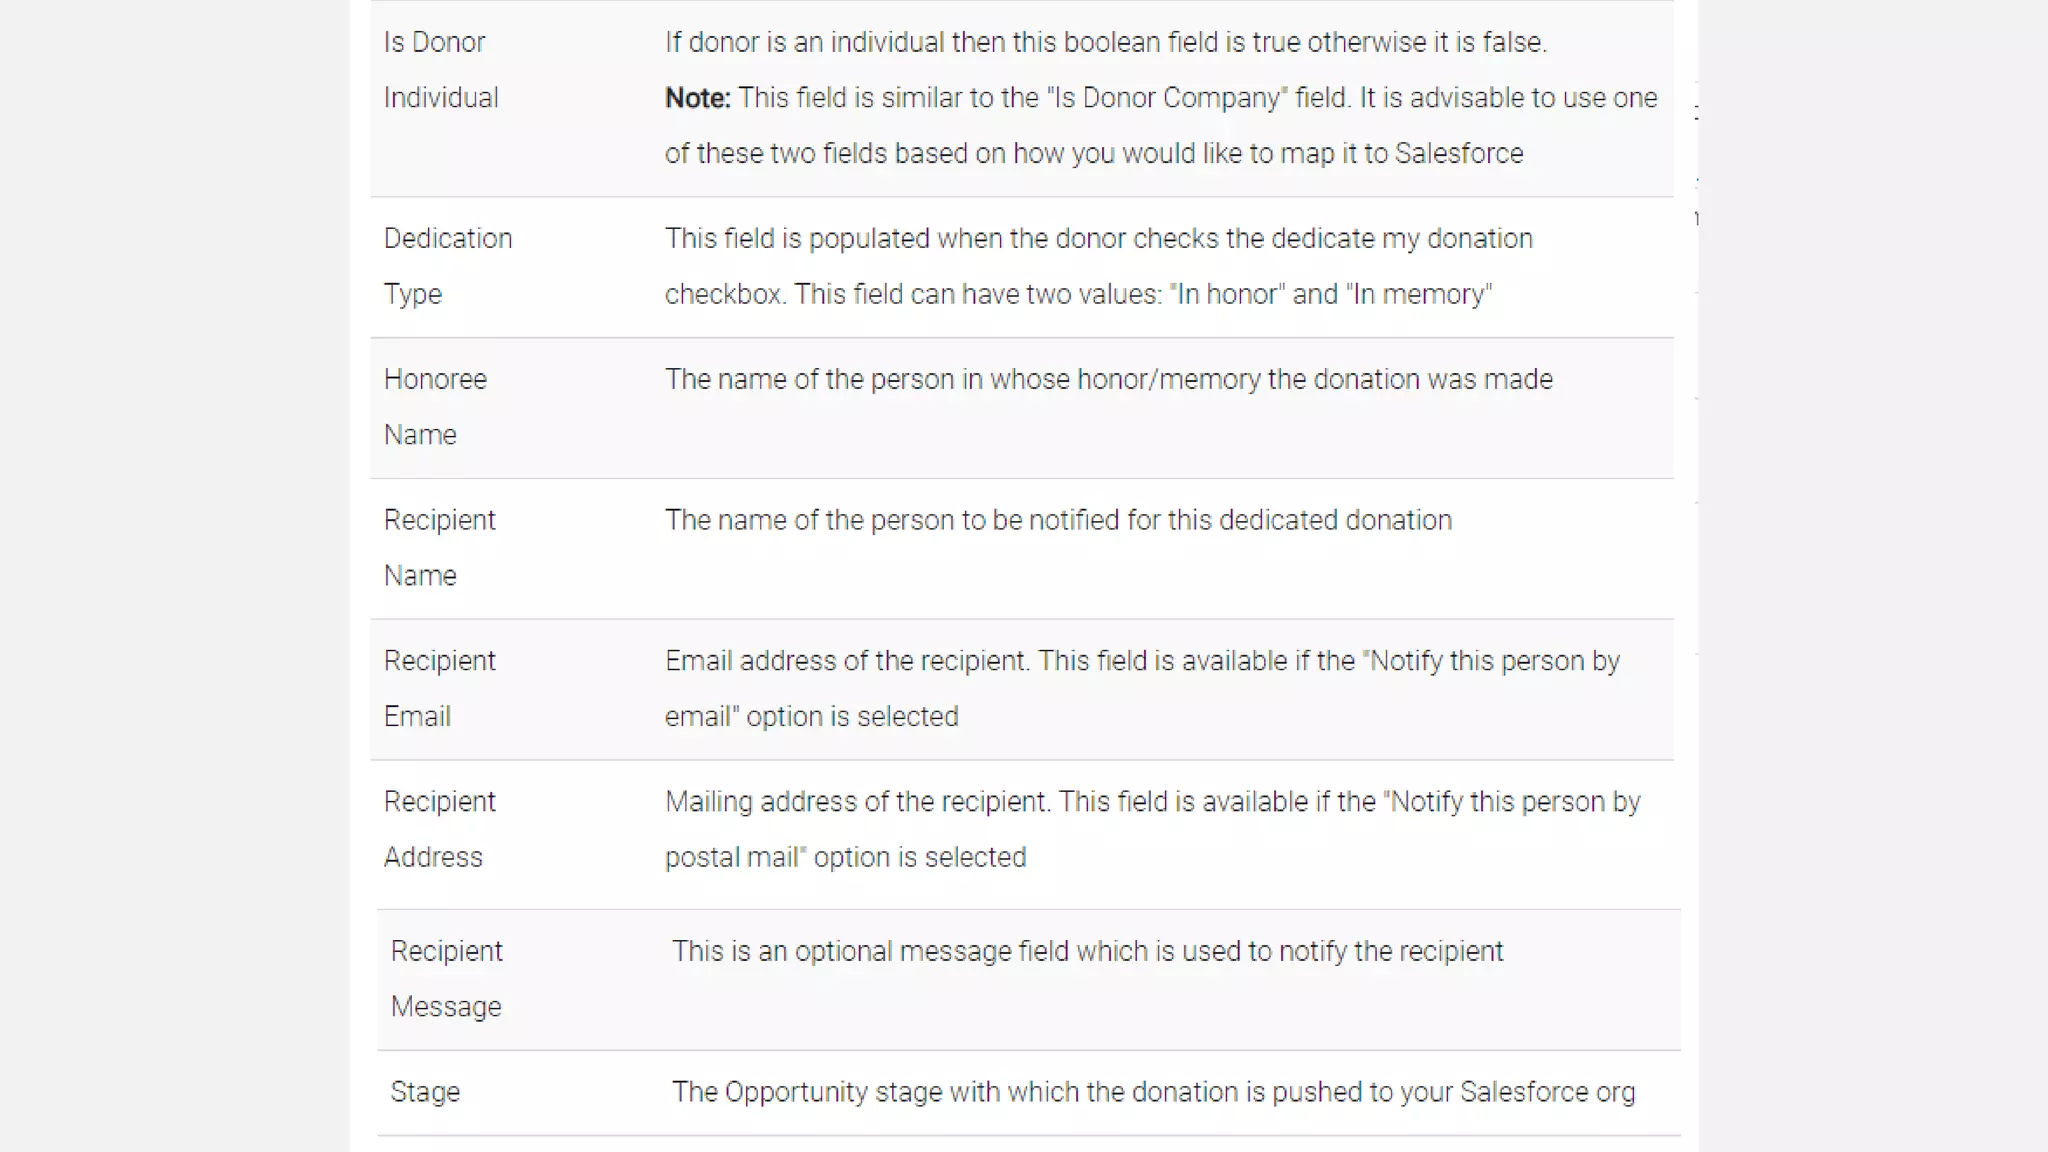
Task: Select the "Recipient Message" field name
Action: coord(446,978)
